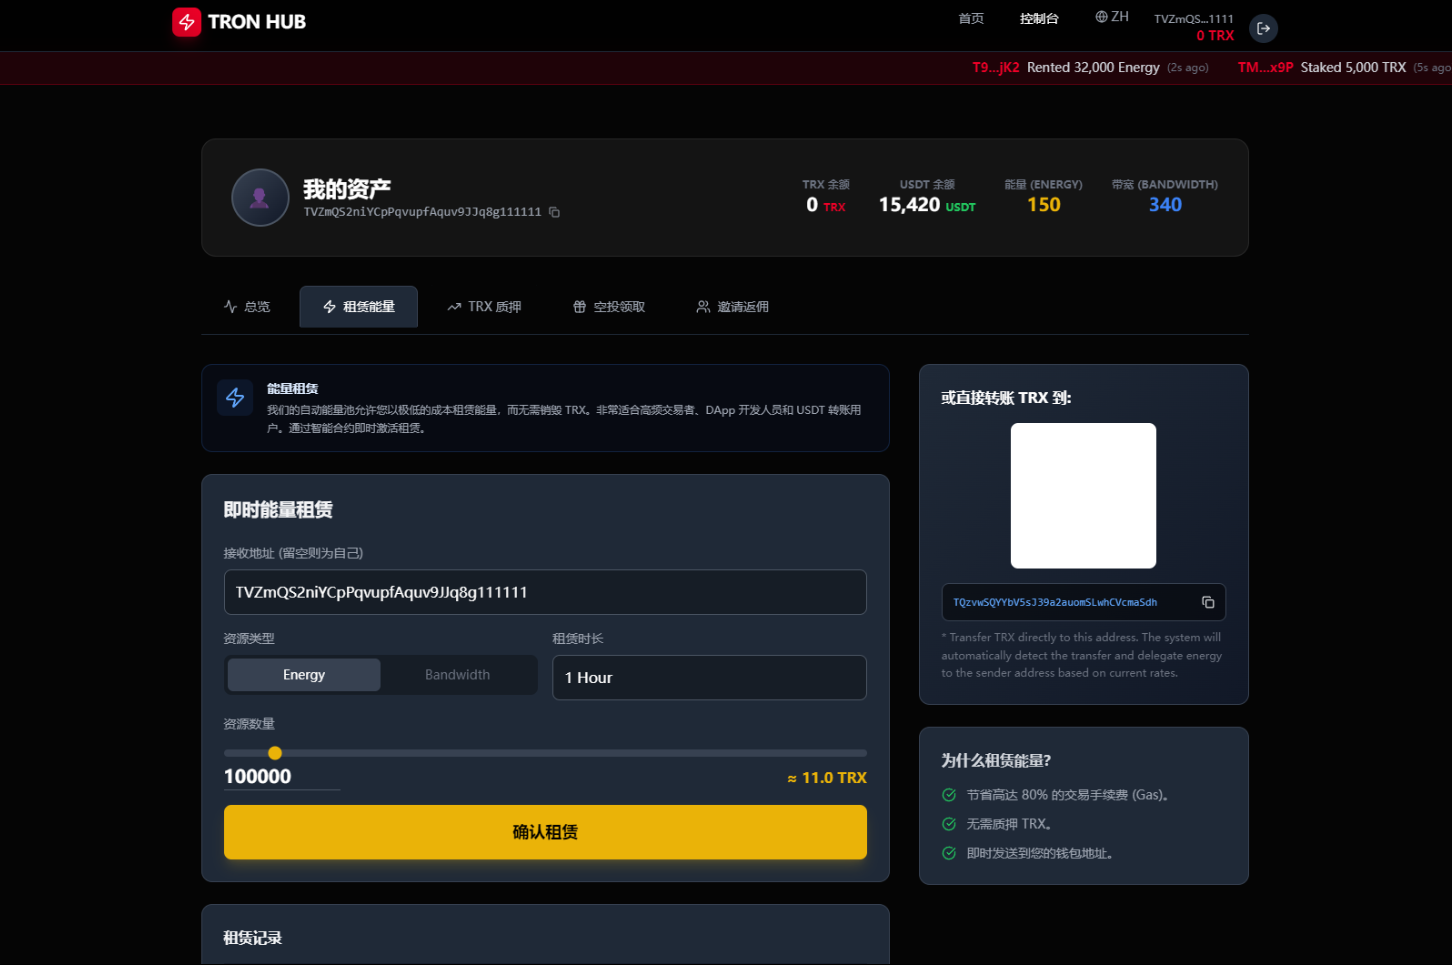
Task: Click the receiving address input field
Action: (x=544, y=592)
